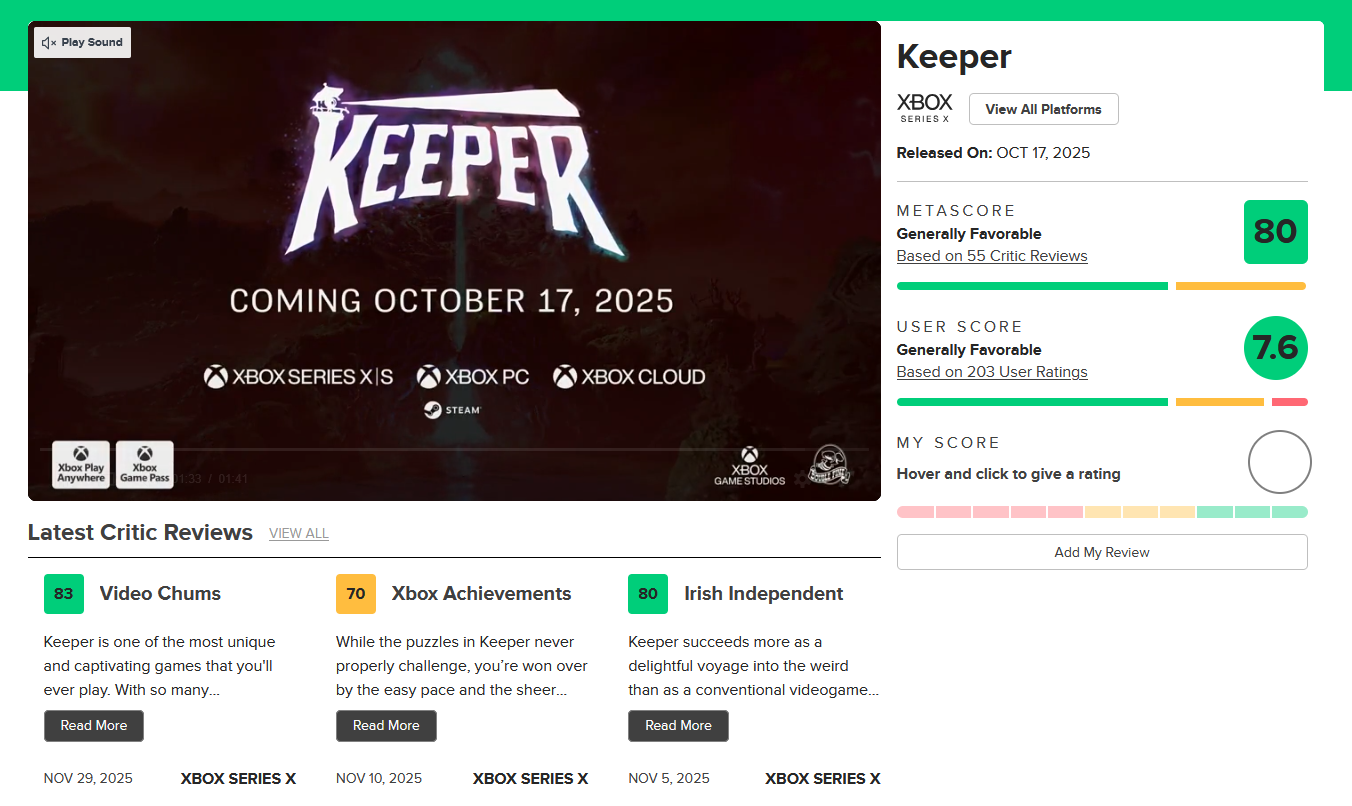Unmute video with Play Sound button
Viewport: 1352px width, 806px height.
coord(82,43)
